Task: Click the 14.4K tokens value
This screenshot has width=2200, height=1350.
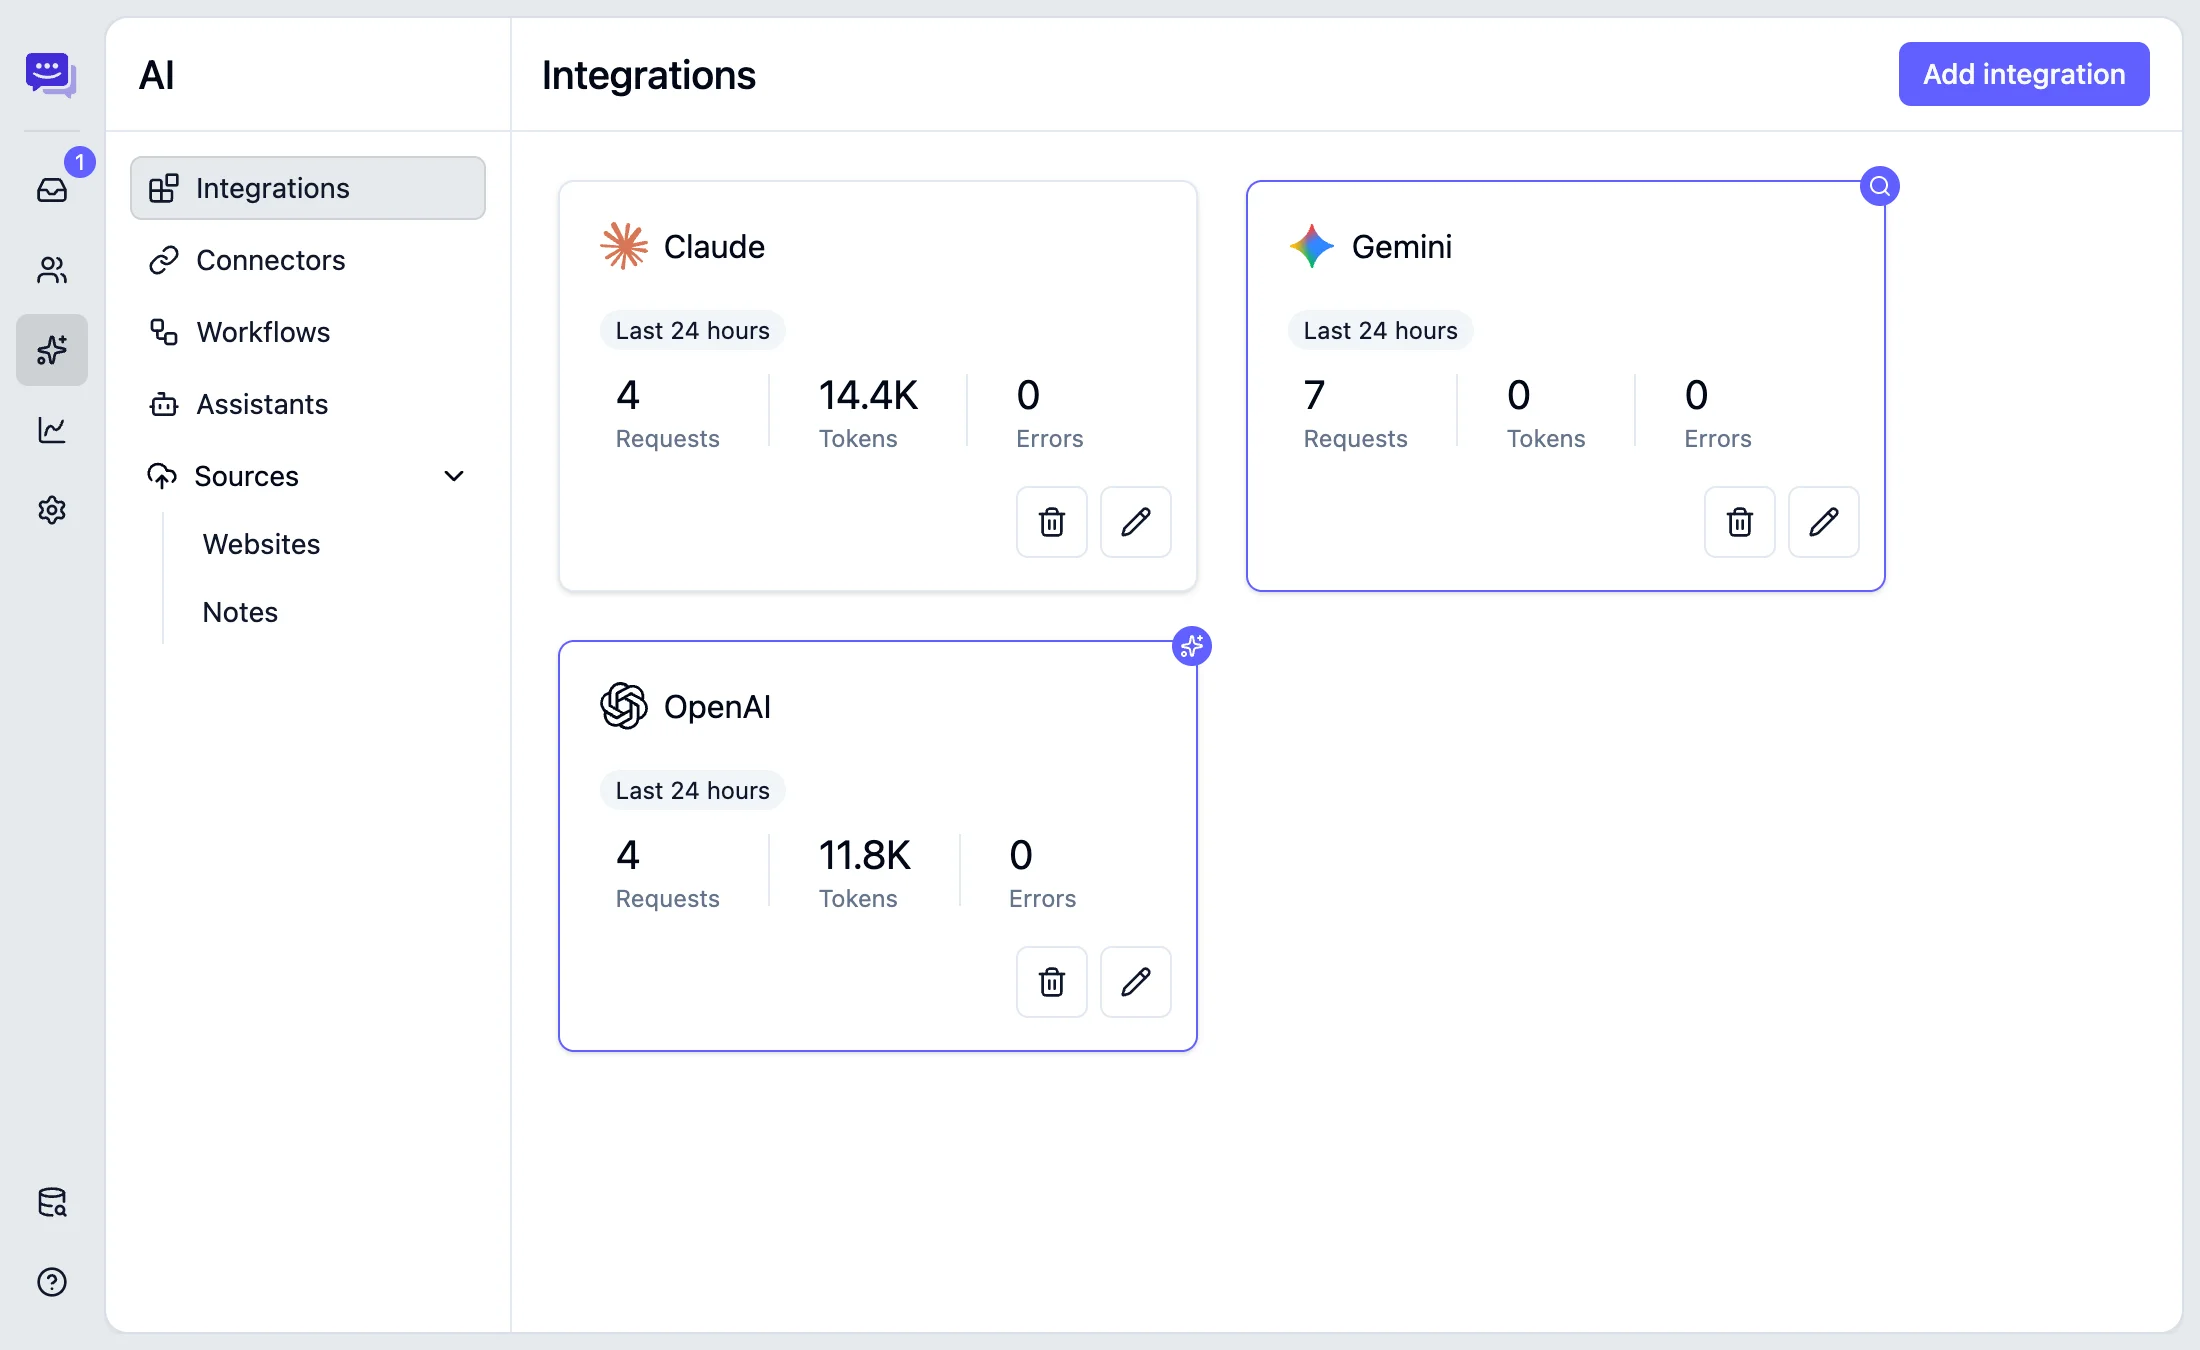Action: point(868,395)
